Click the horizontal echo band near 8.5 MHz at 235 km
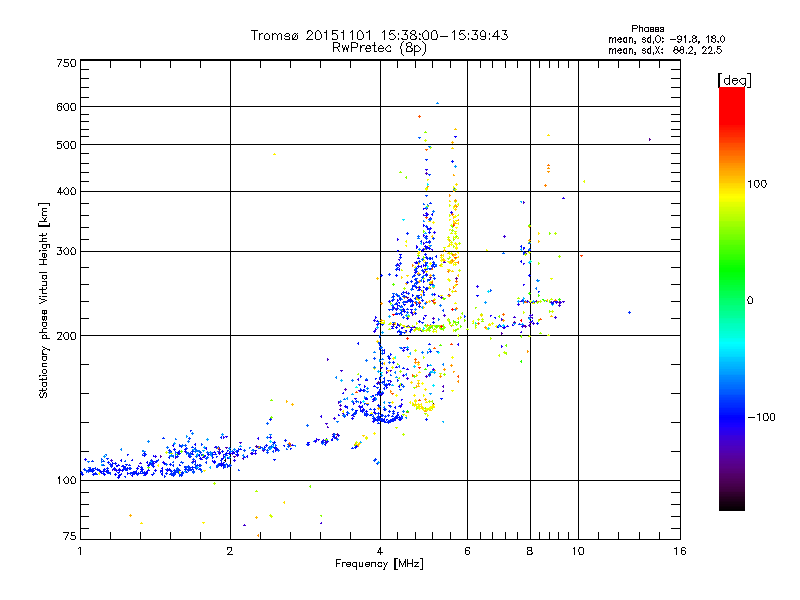Screen dimensions: 800x600 click(x=541, y=302)
